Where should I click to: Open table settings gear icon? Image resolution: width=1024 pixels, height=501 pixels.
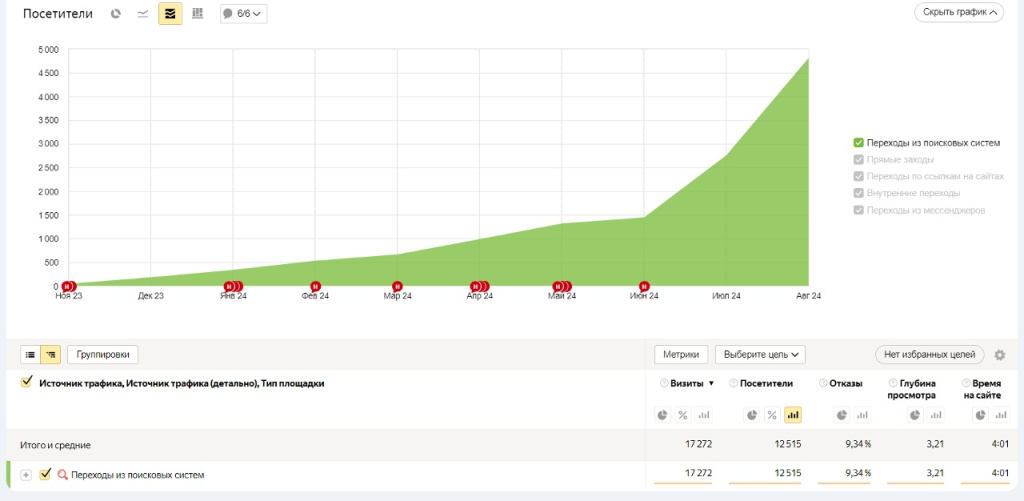click(x=999, y=355)
